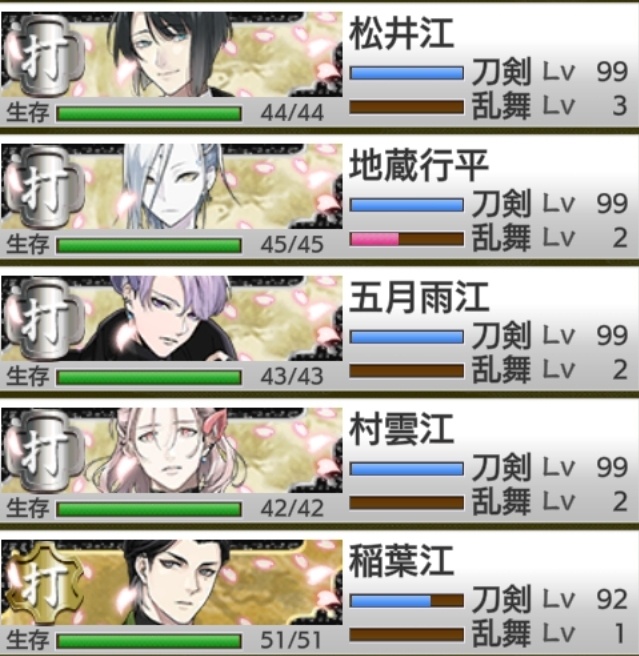Click the gold 打 badge on 稲葉江's card
639x656 pixels.
[45, 584]
